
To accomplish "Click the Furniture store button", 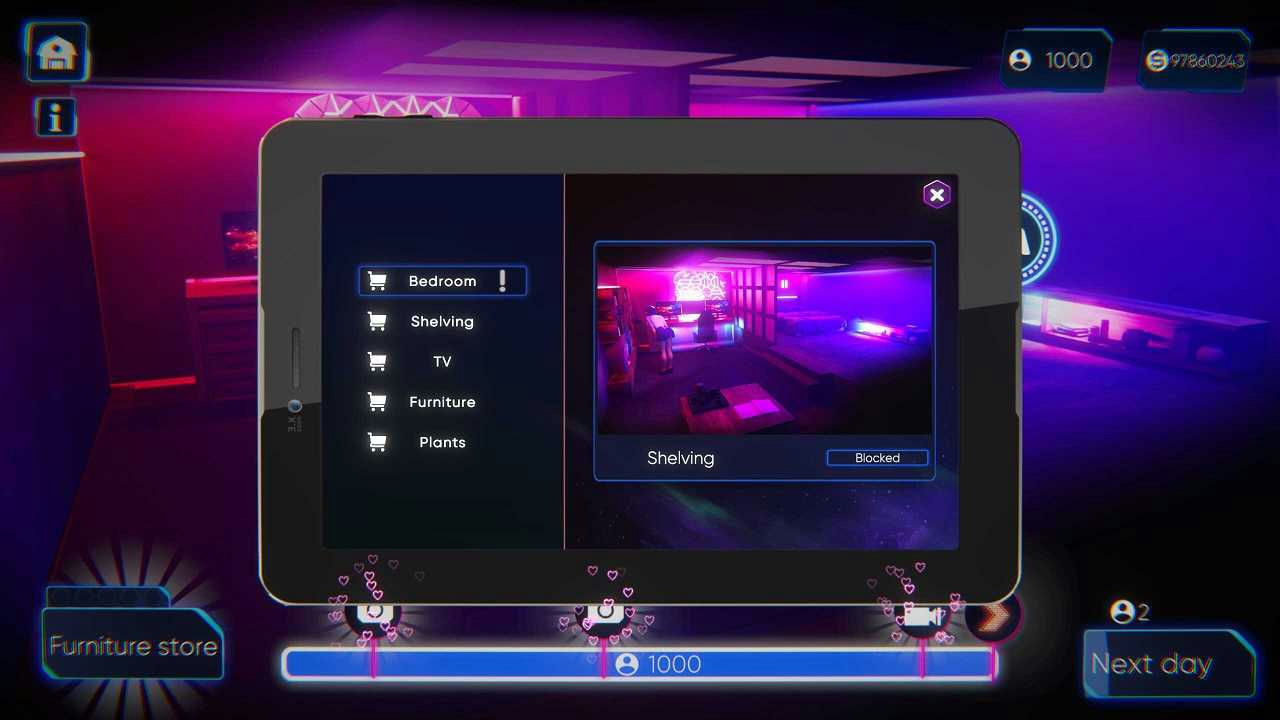I will click(132, 647).
